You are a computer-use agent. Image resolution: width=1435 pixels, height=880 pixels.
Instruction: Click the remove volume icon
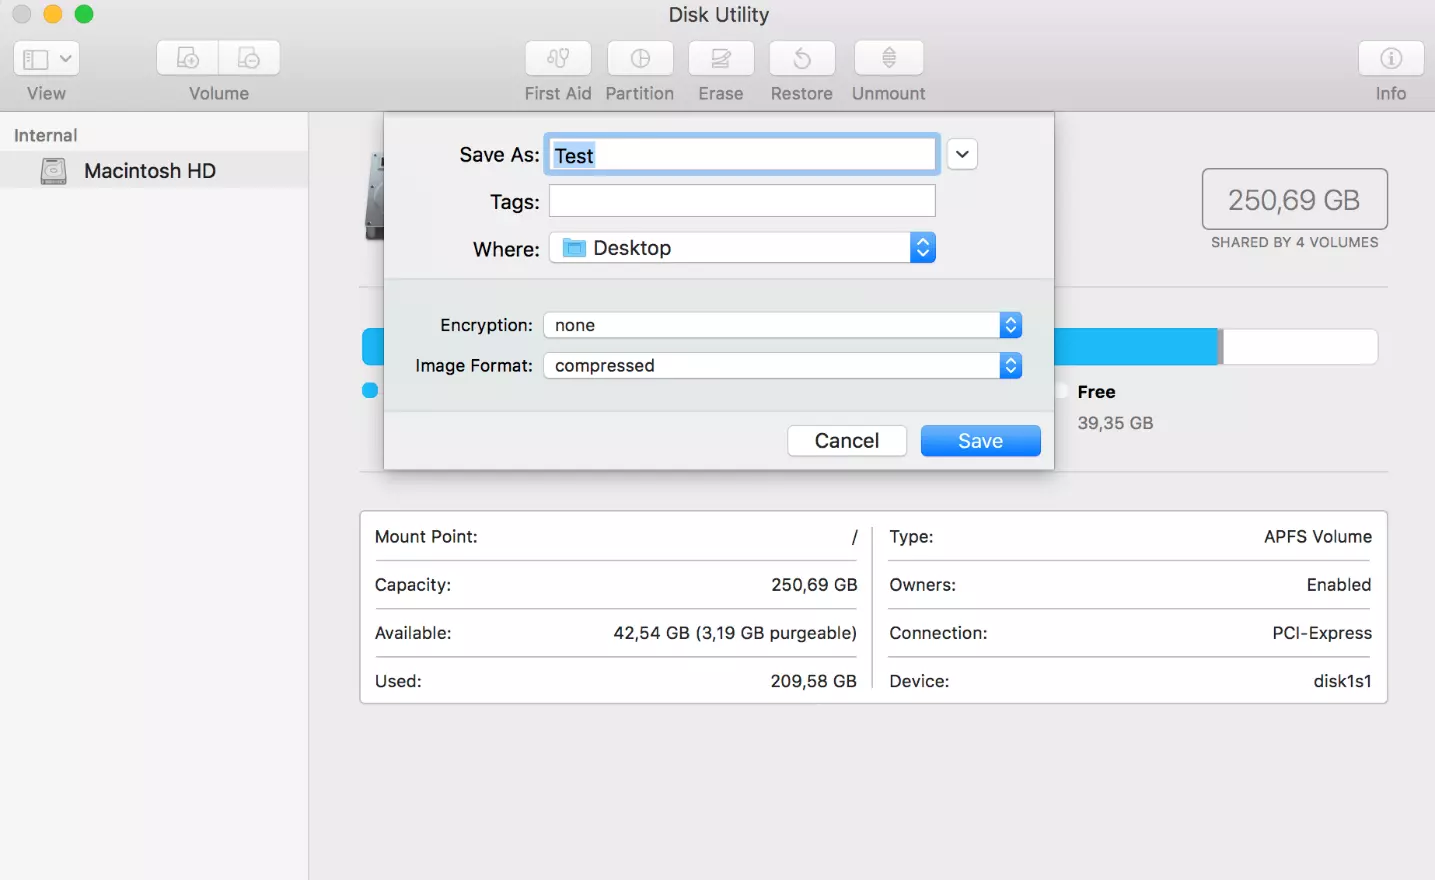(249, 58)
